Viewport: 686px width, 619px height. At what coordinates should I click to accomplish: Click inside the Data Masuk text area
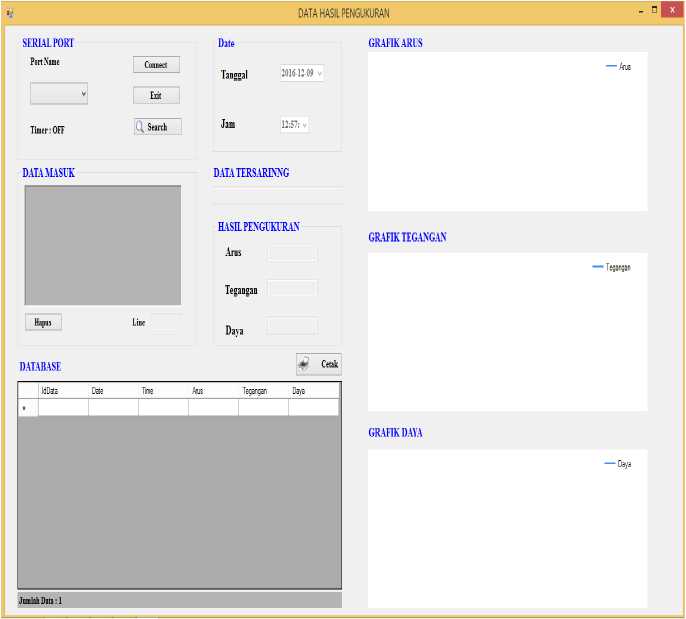coord(103,245)
